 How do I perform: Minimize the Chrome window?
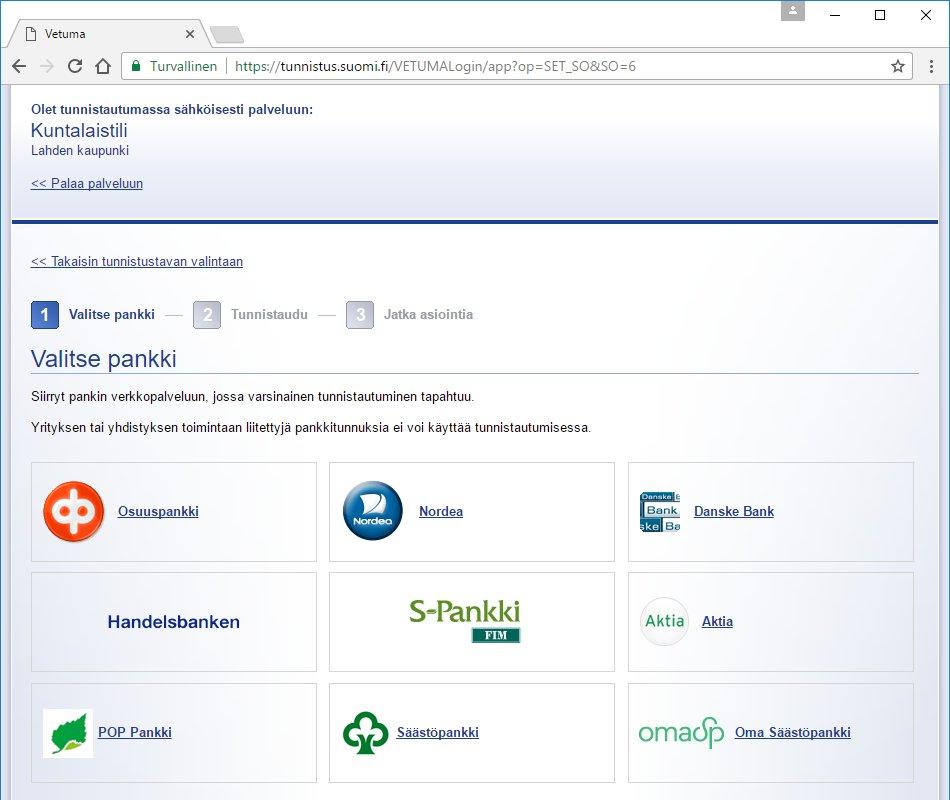pyautogui.click(x=835, y=15)
